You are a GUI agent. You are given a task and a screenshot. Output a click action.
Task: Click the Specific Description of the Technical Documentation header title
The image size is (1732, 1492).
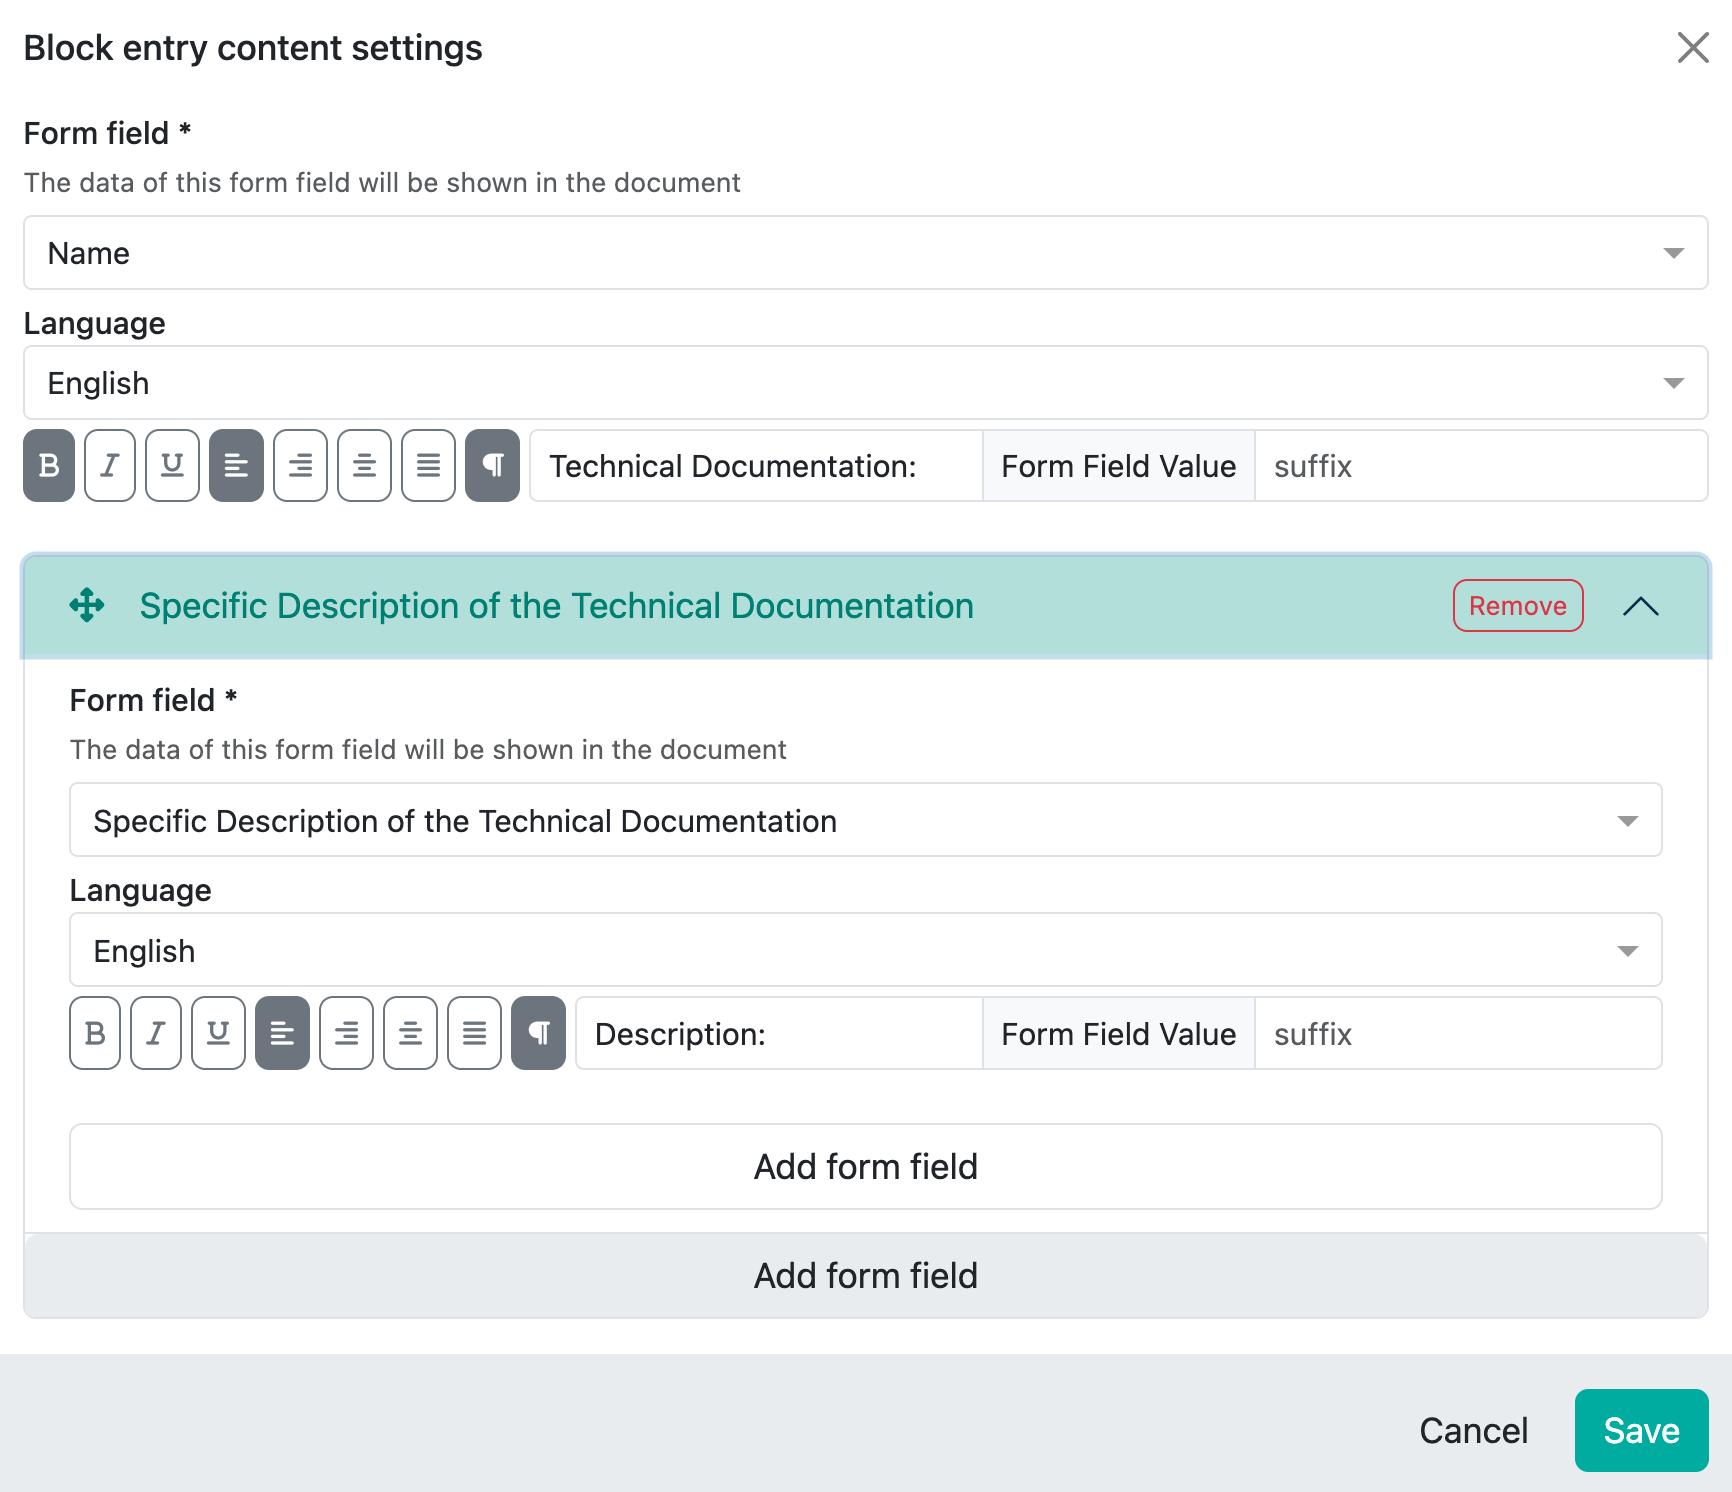tap(556, 606)
